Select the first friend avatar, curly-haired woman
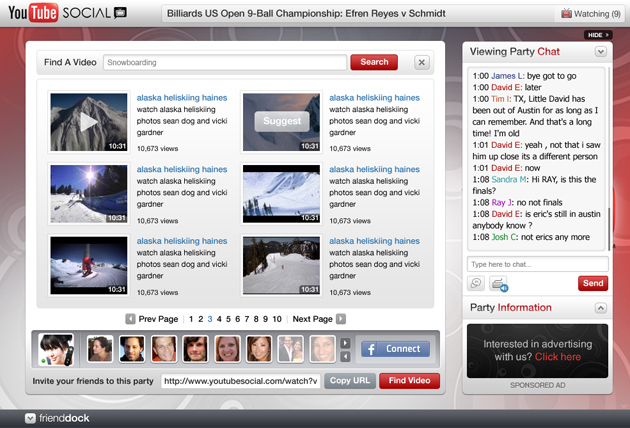The width and height of the screenshot is (630, 428). coord(100,349)
